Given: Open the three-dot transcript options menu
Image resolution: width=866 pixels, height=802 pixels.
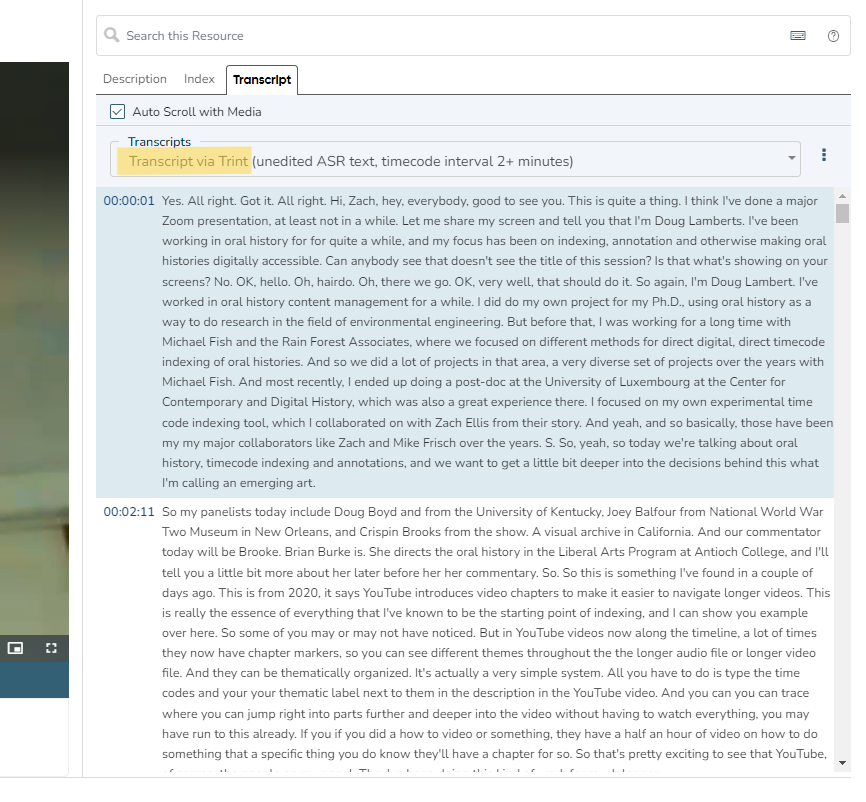Looking at the screenshot, I should pyautogui.click(x=824, y=155).
